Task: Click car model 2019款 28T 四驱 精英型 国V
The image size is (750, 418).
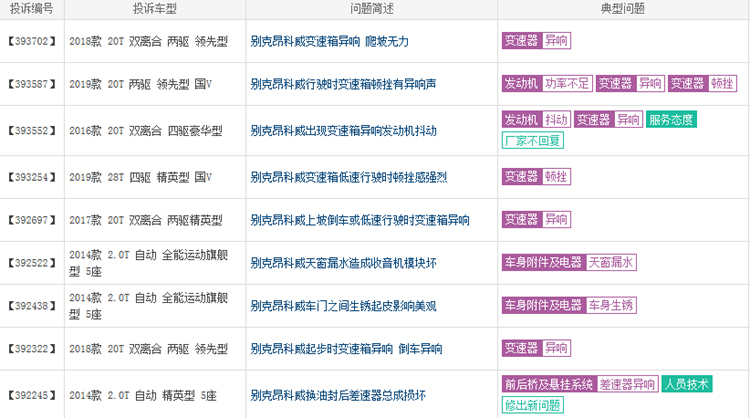Action: point(141,177)
